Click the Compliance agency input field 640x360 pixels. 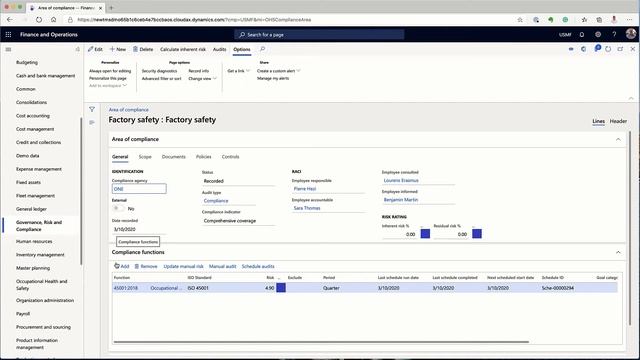click(139, 189)
